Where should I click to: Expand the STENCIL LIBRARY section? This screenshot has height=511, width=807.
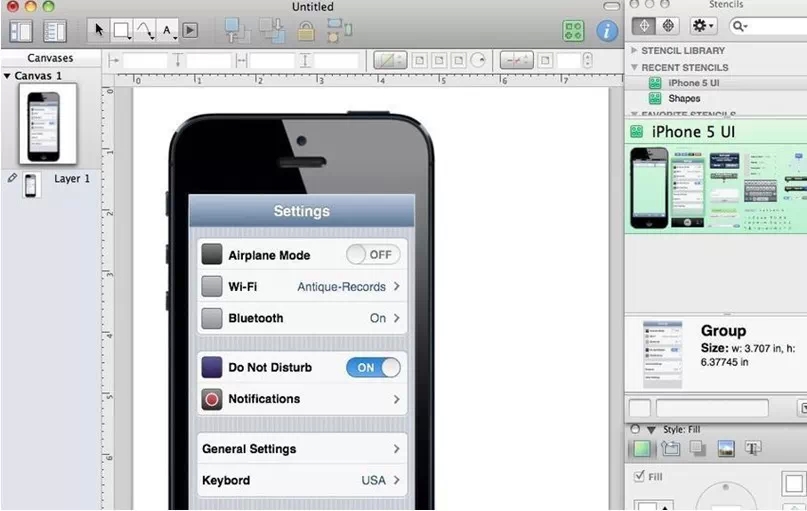pyautogui.click(x=634, y=50)
